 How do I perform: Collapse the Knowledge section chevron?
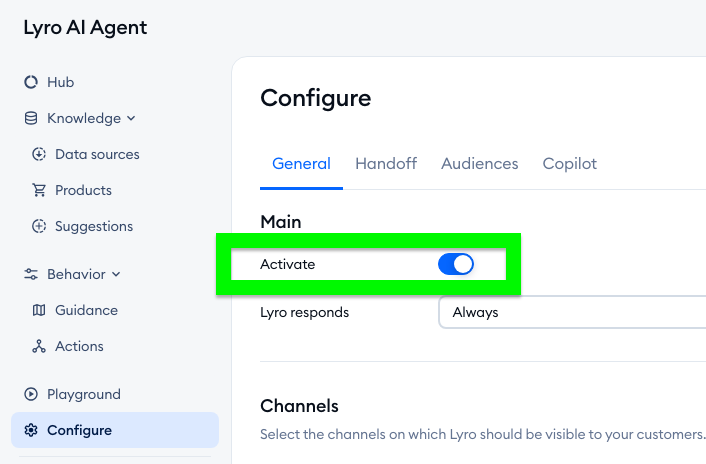coord(132,118)
